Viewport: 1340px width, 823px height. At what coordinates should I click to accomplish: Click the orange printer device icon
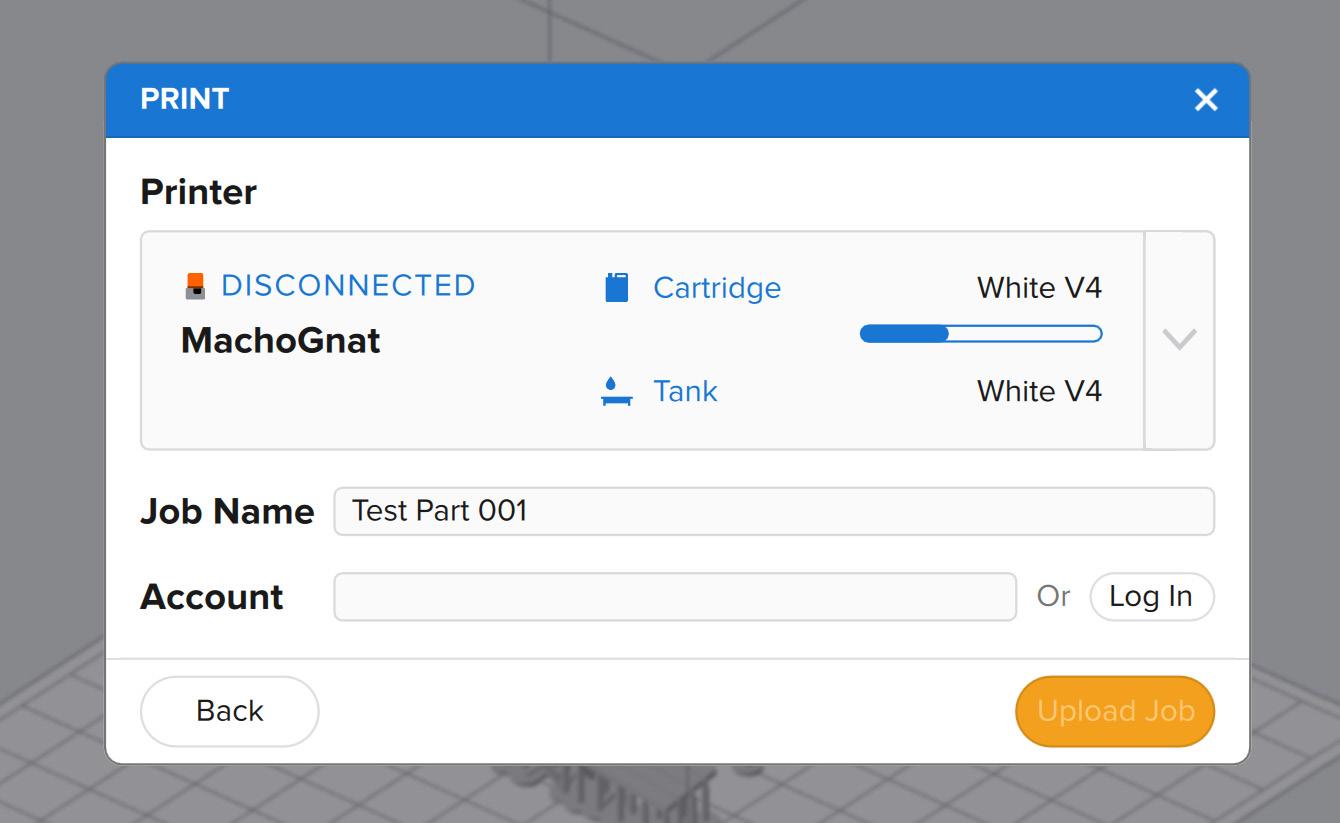[196, 286]
